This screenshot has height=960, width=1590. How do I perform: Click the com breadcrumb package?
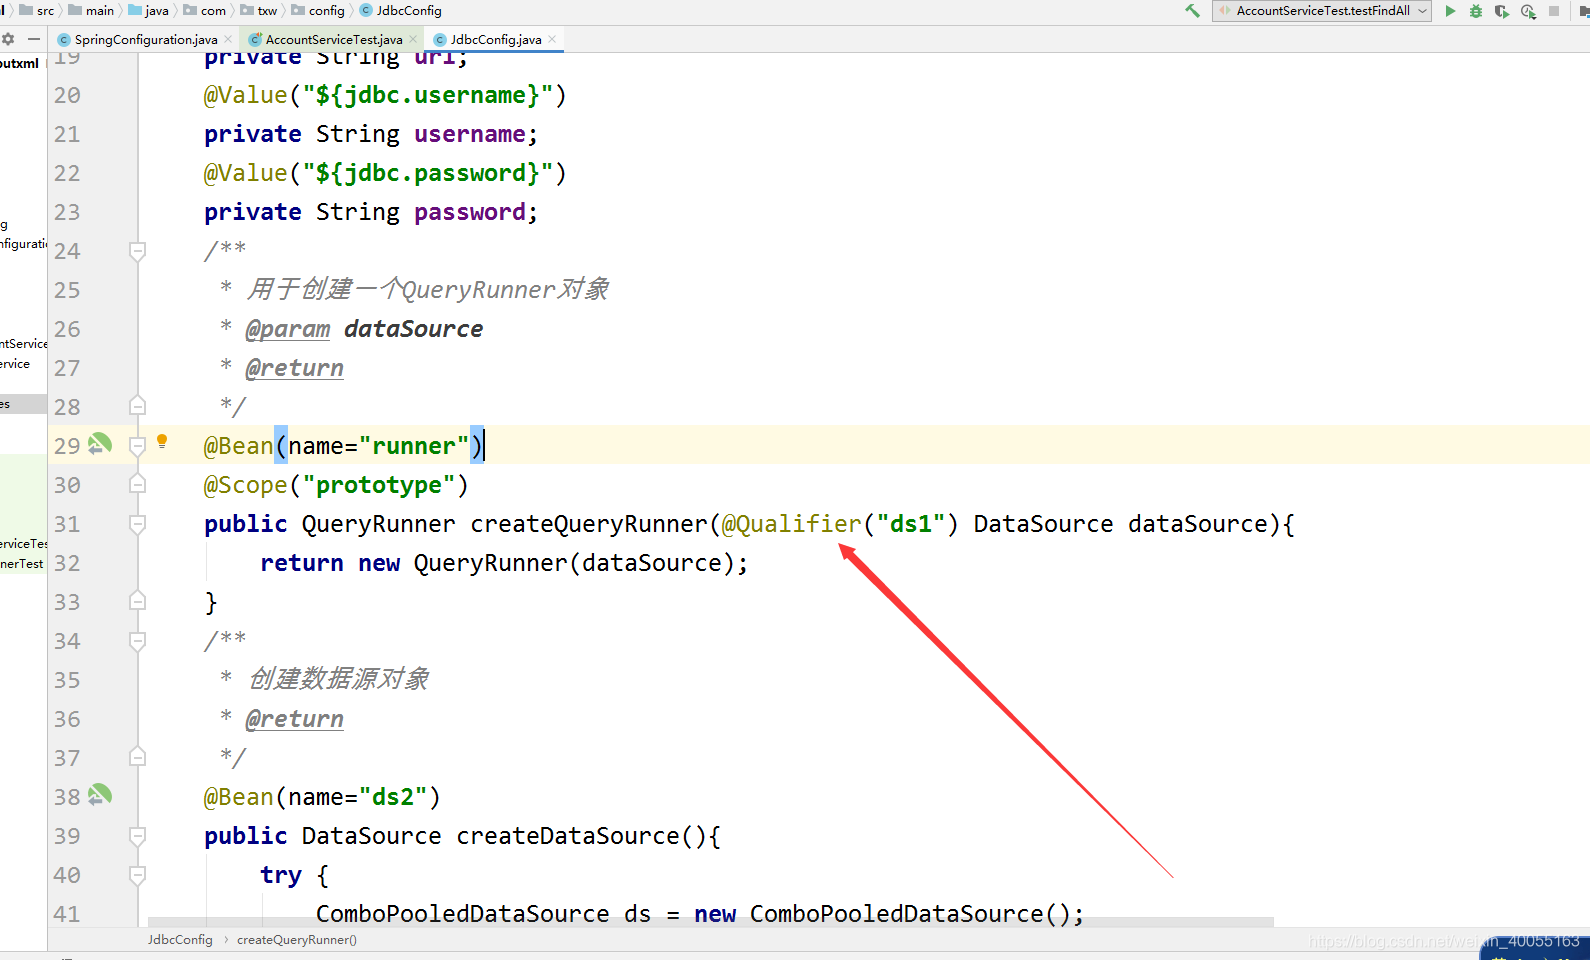pyautogui.click(x=205, y=10)
